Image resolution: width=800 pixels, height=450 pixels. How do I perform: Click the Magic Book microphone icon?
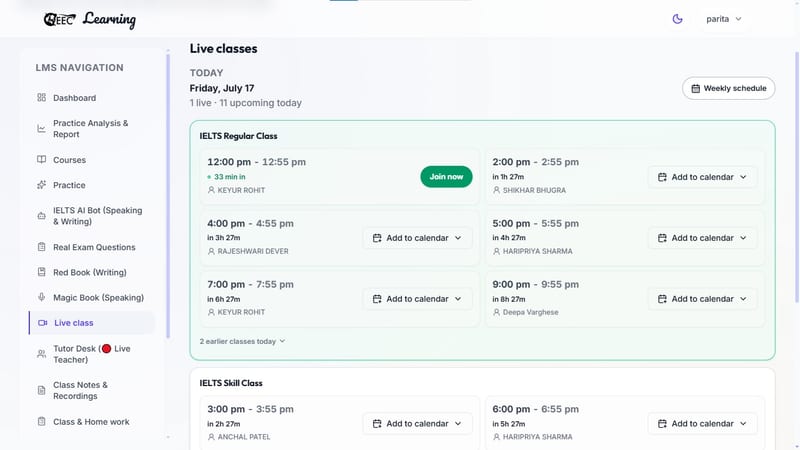(x=41, y=297)
